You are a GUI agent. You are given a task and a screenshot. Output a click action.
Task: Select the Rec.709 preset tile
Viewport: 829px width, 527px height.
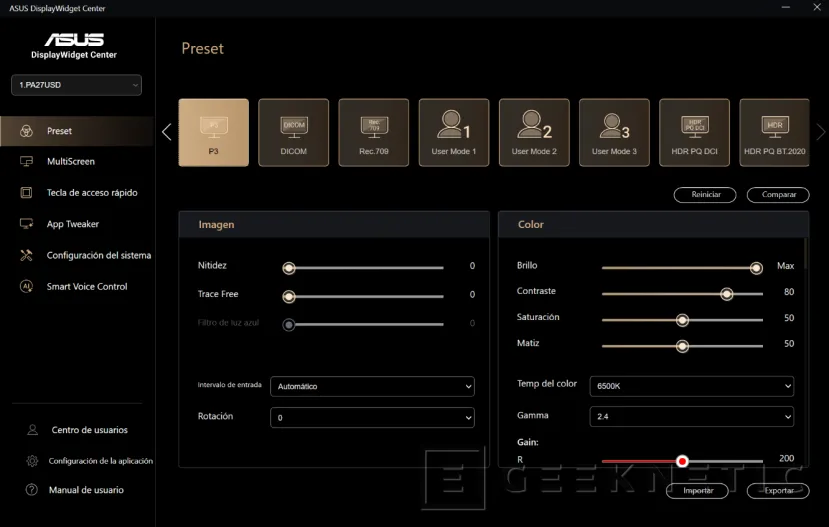[374, 132]
